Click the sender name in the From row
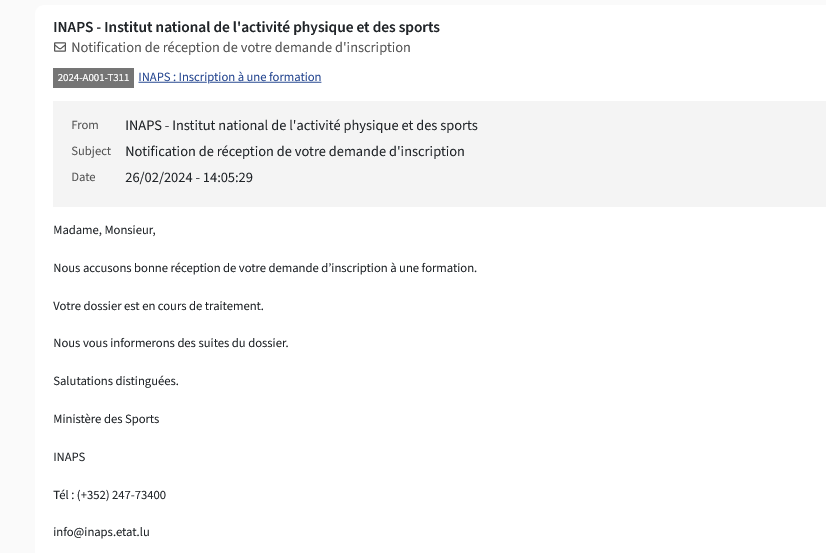 pyautogui.click(x=301, y=125)
